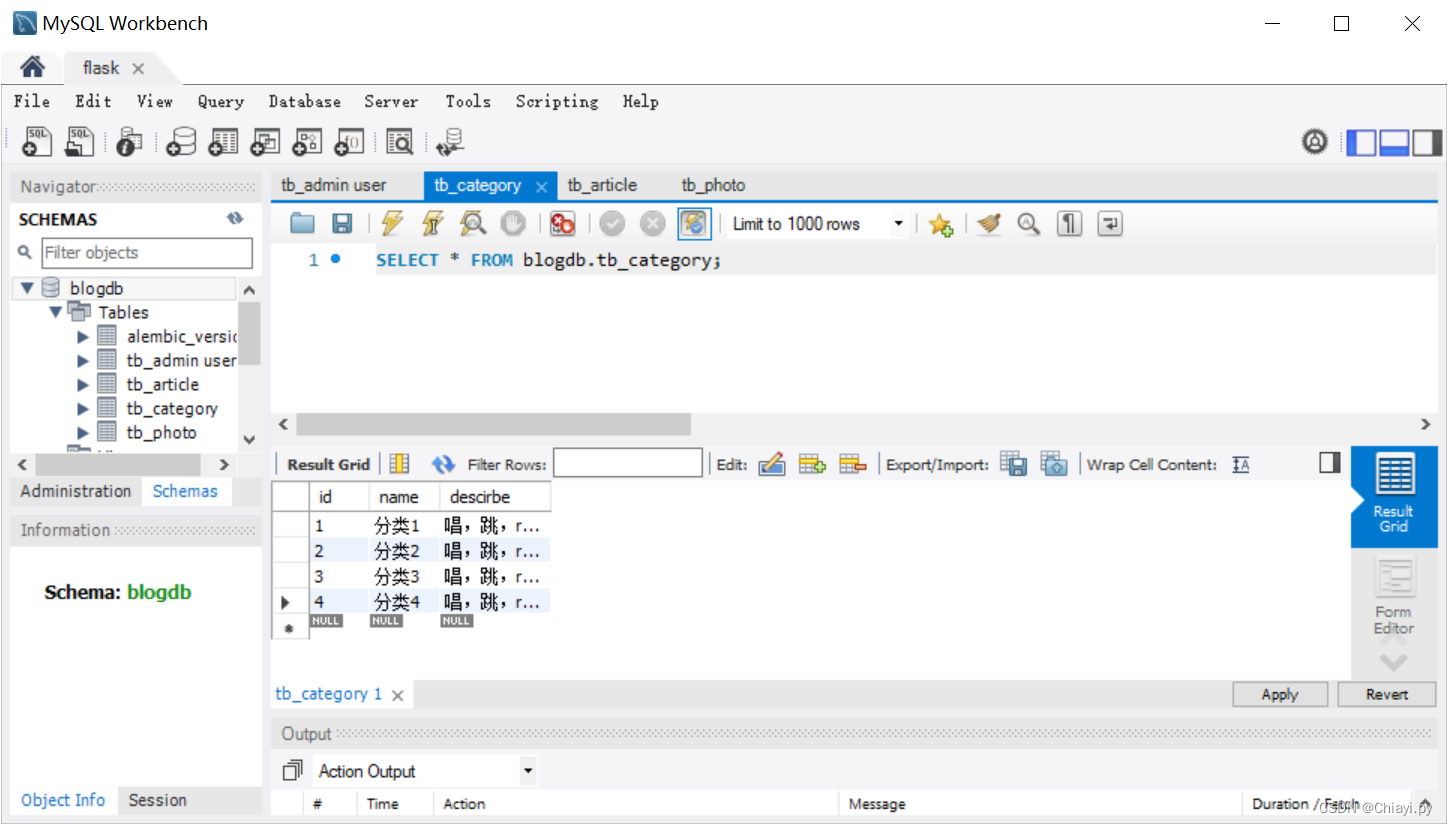The height and width of the screenshot is (825, 1448).
Task: Click the commit checkmark icon
Action: click(x=612, y=224)
